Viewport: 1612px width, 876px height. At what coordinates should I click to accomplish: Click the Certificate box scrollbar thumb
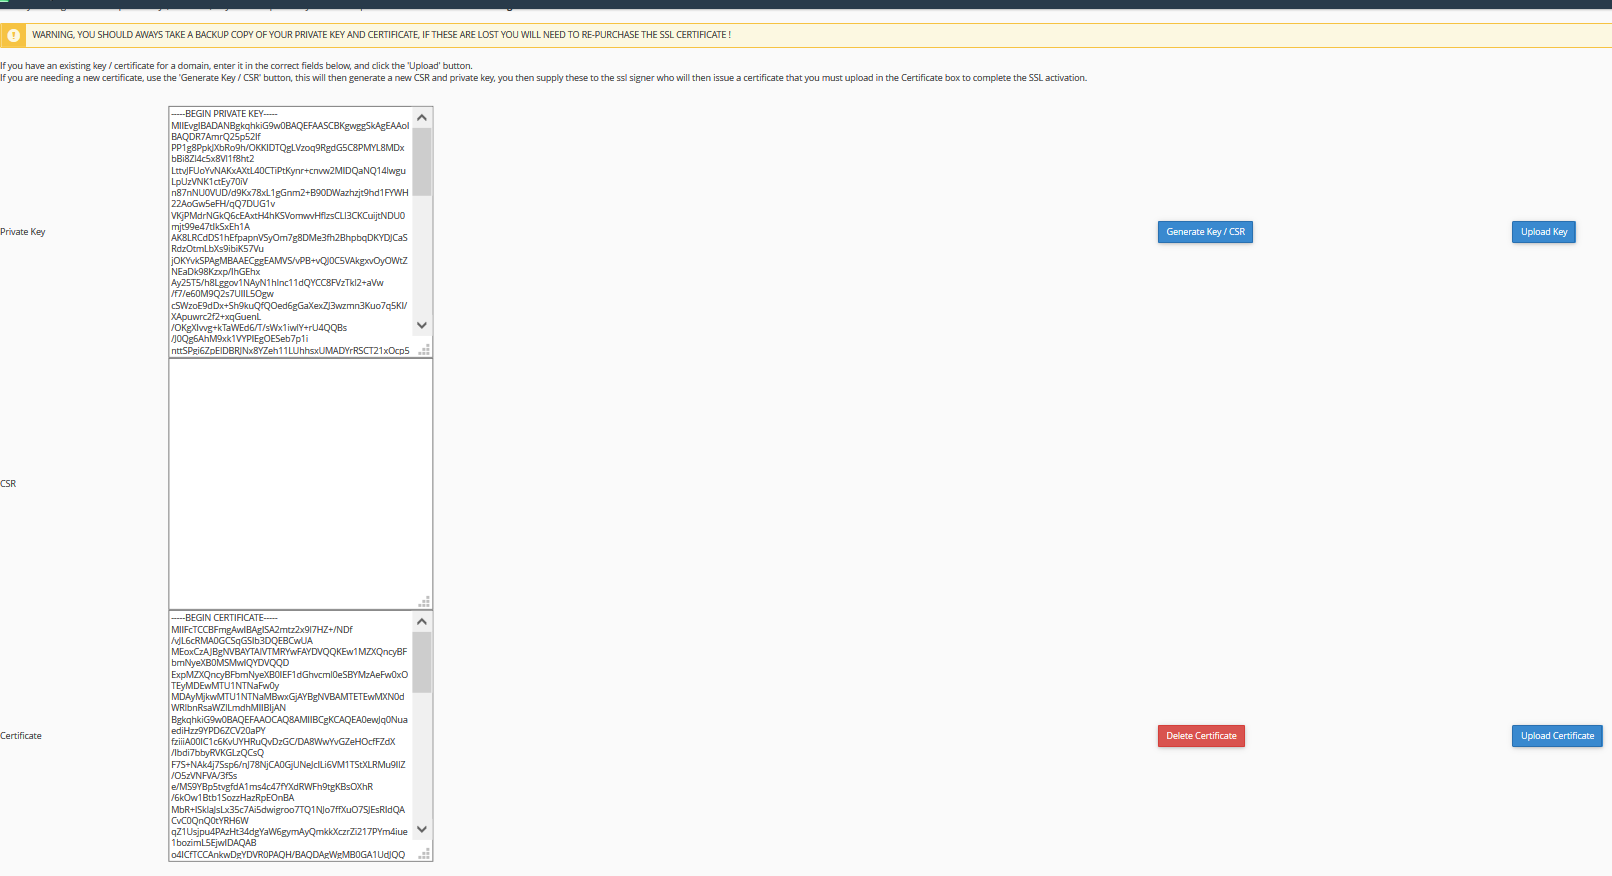click(x=422, y=662)
